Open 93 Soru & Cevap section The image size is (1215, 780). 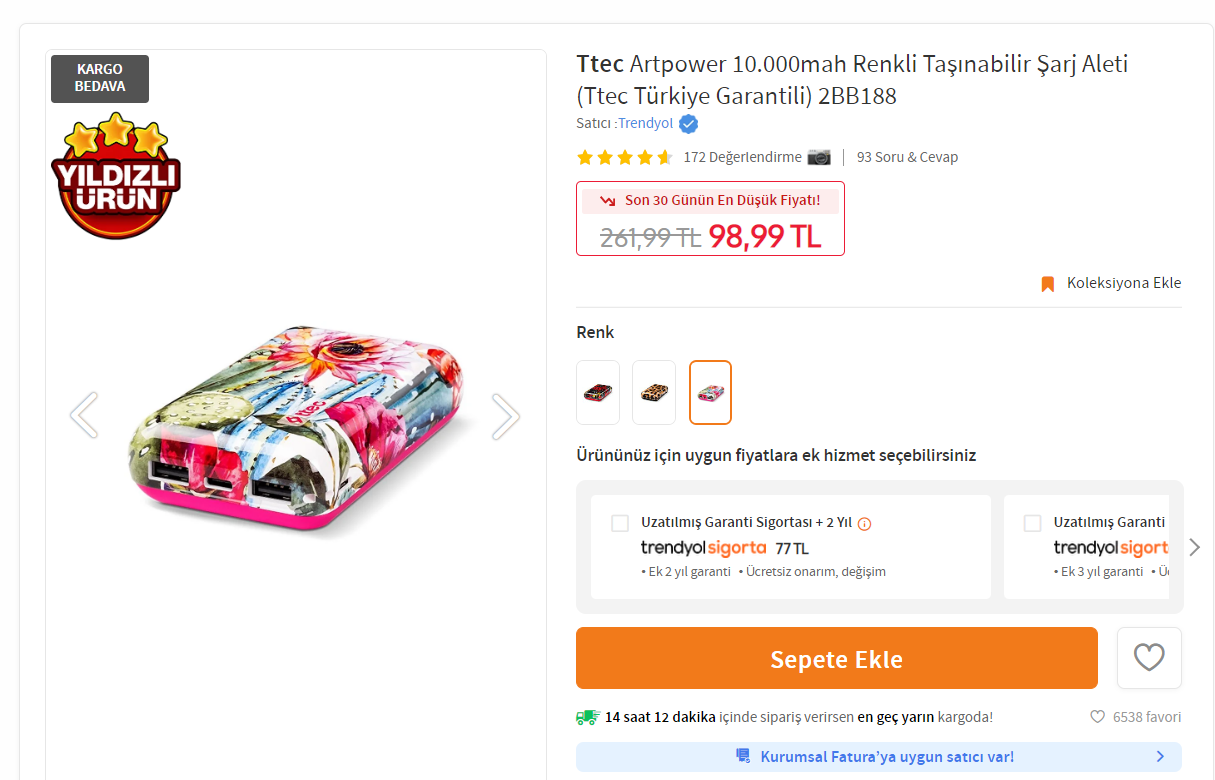907,157
